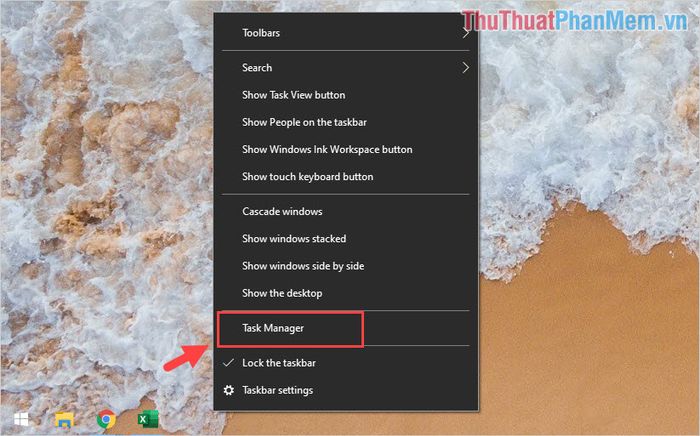Launch Google Chrome from the taskbar

click(x=106, y=419)
